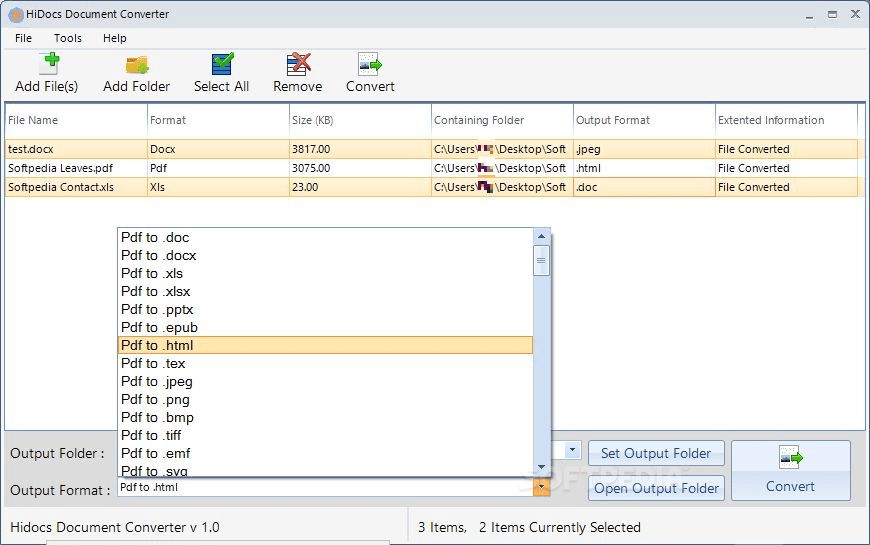Choose highlighted Pdf to .html option

coord(325,345)
